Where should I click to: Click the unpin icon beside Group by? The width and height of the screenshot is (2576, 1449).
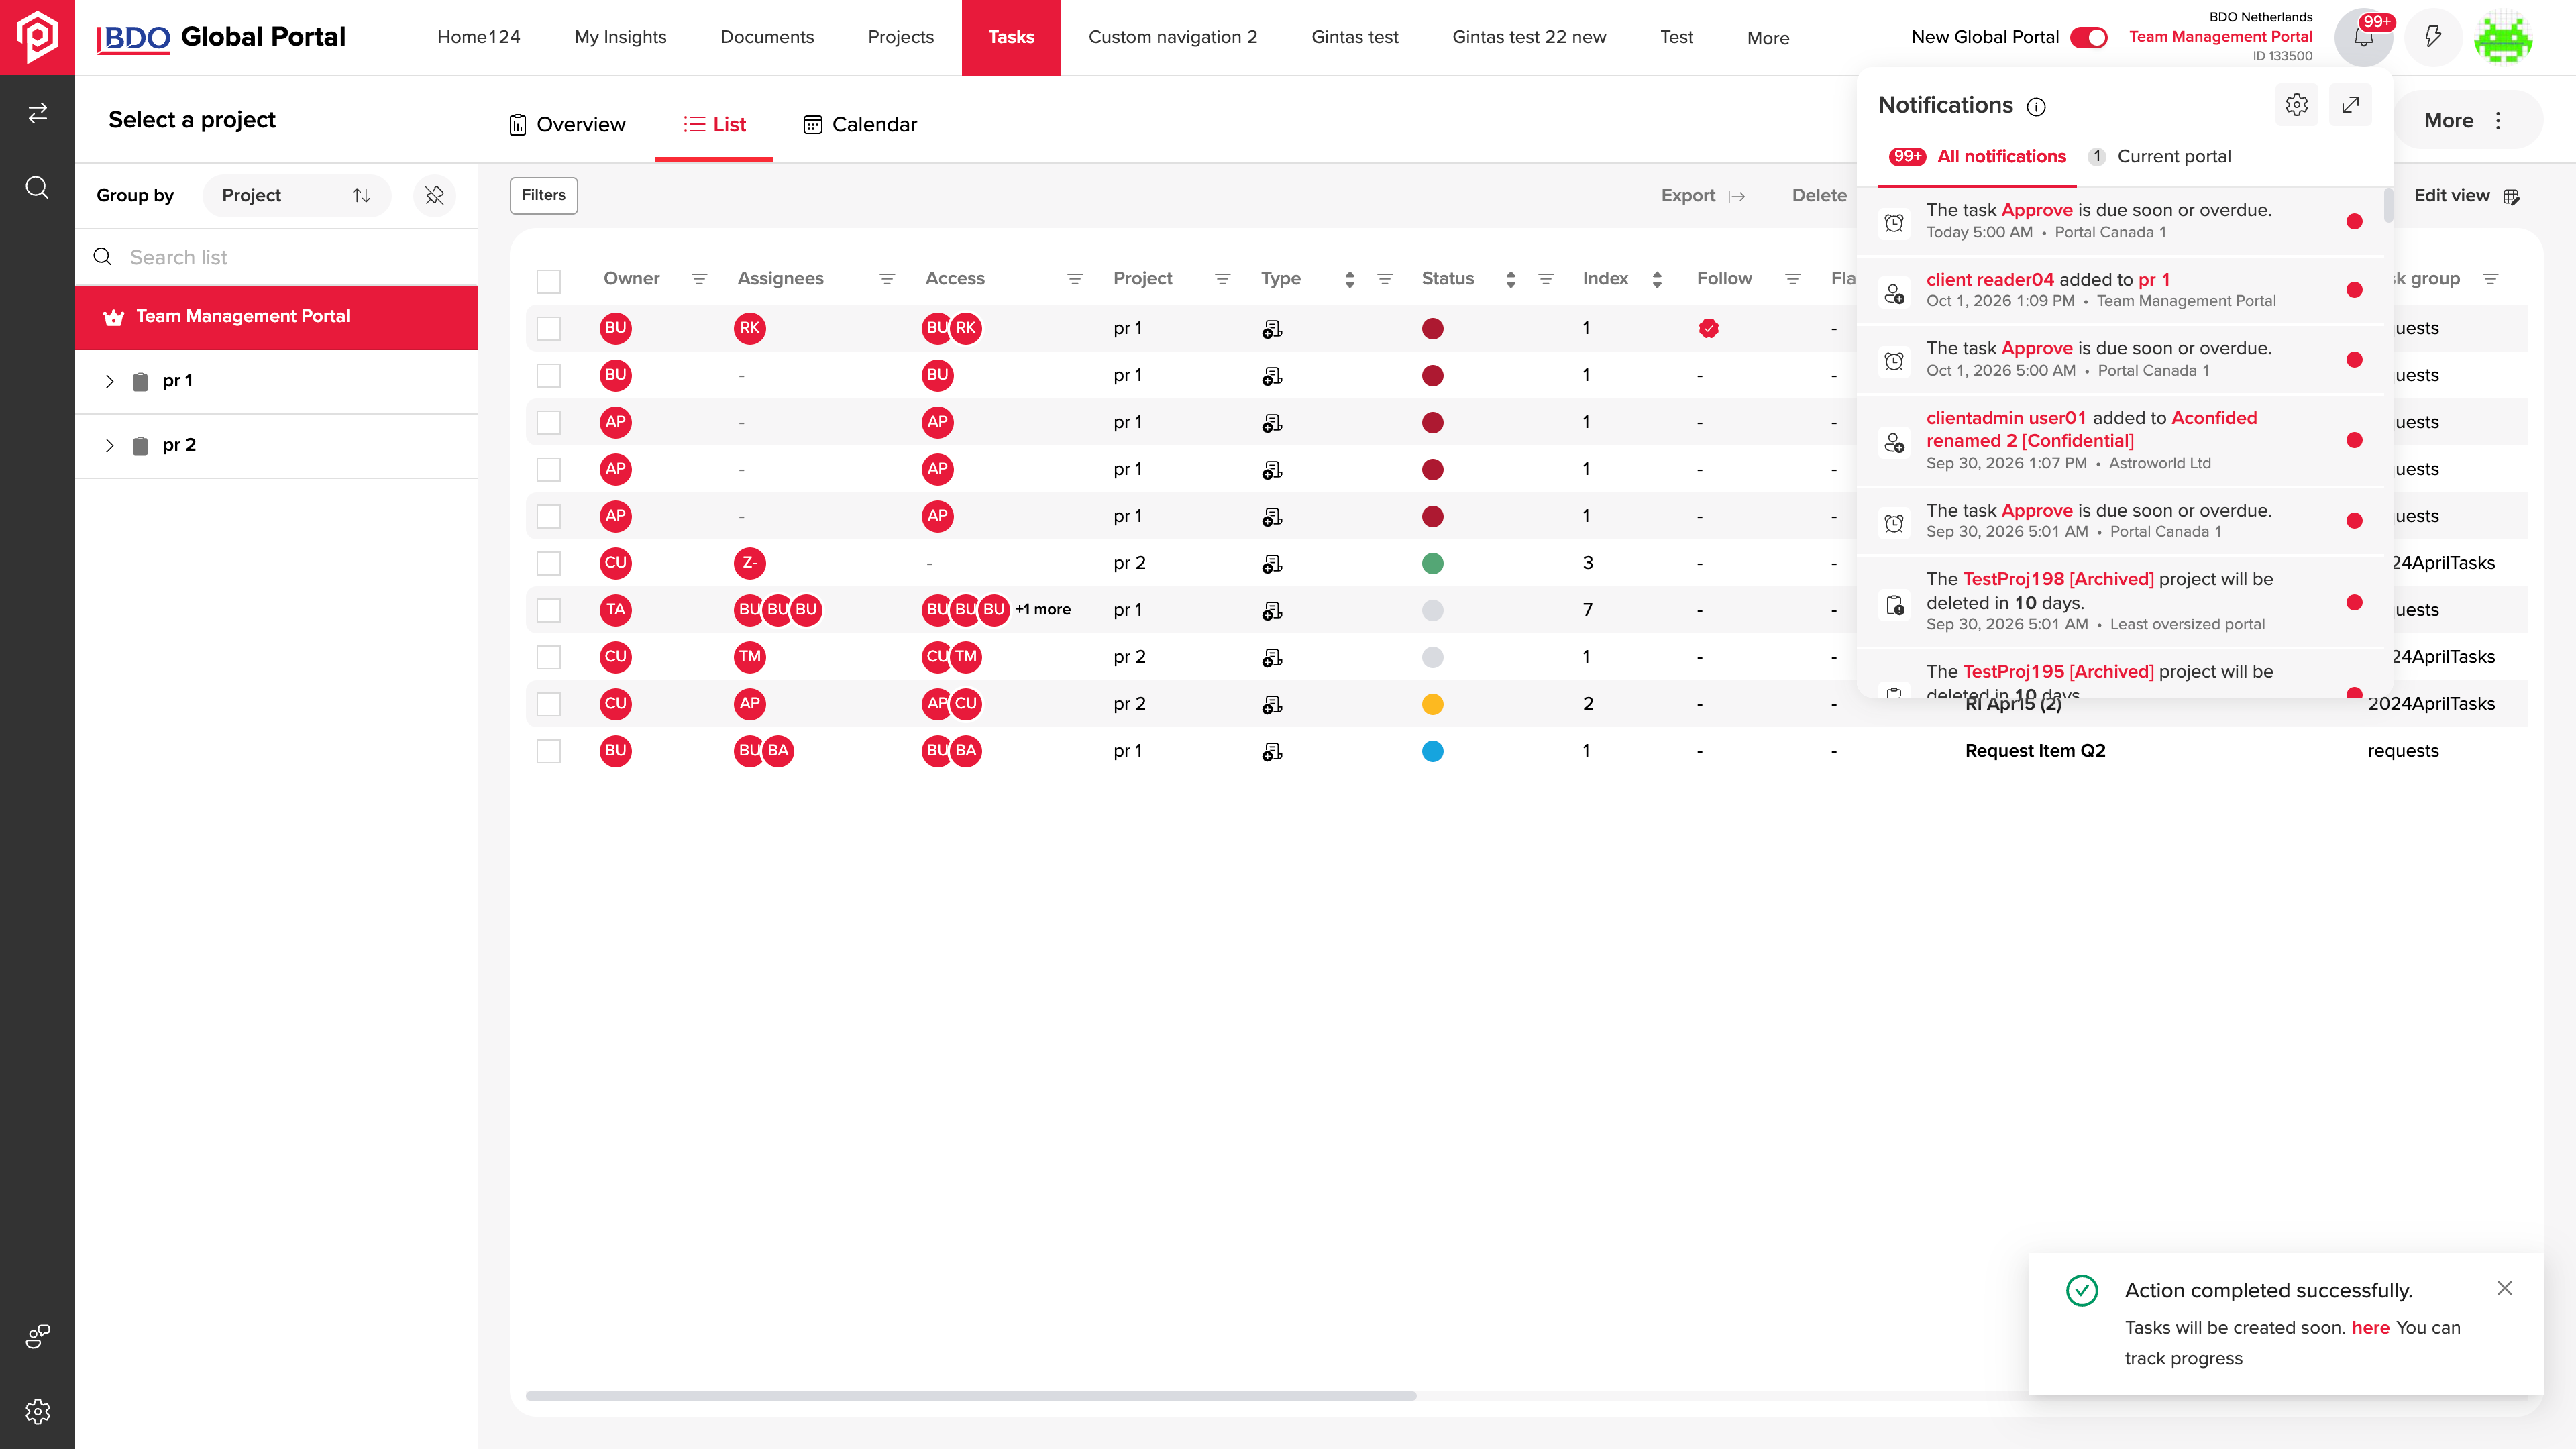point(434,195)
